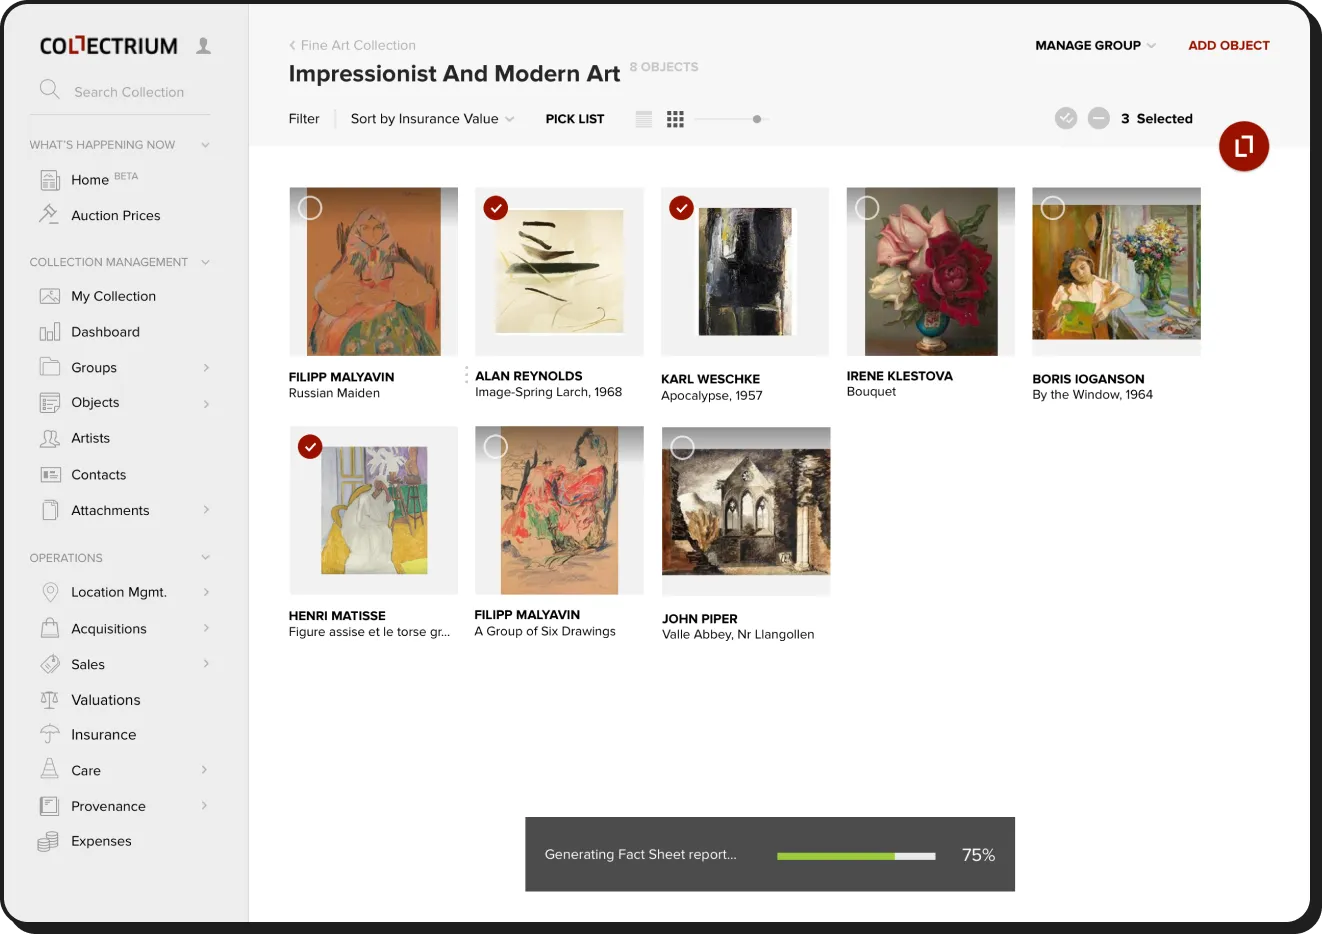
Task: Open the Valuations section
Action: coord(103,699)
